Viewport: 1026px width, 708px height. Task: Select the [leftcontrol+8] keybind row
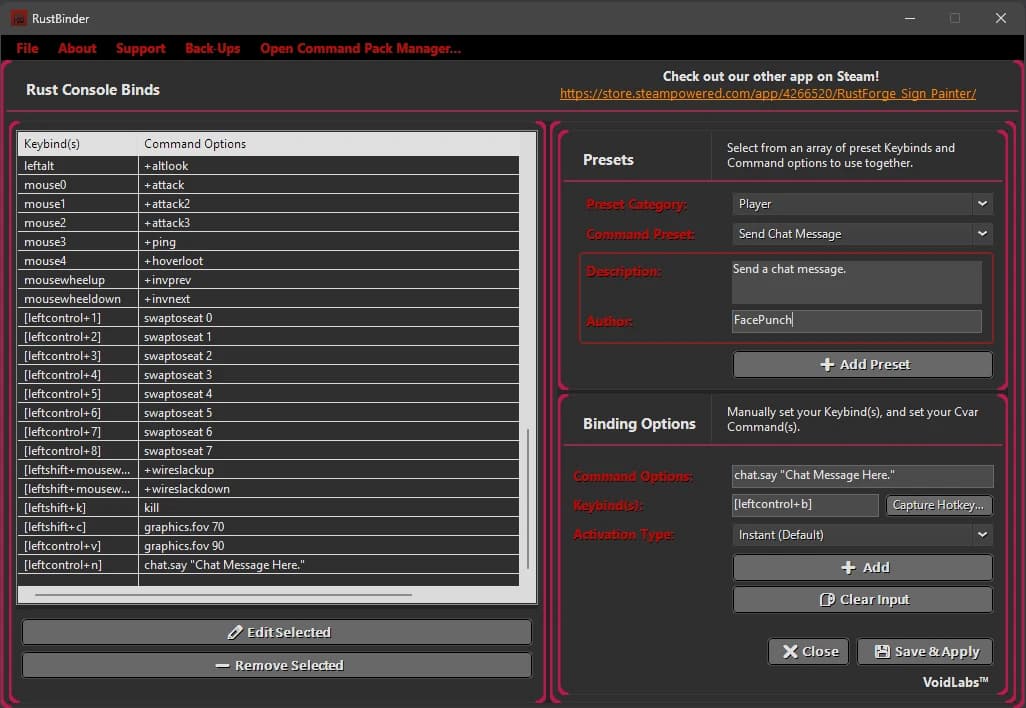[268, 450]
